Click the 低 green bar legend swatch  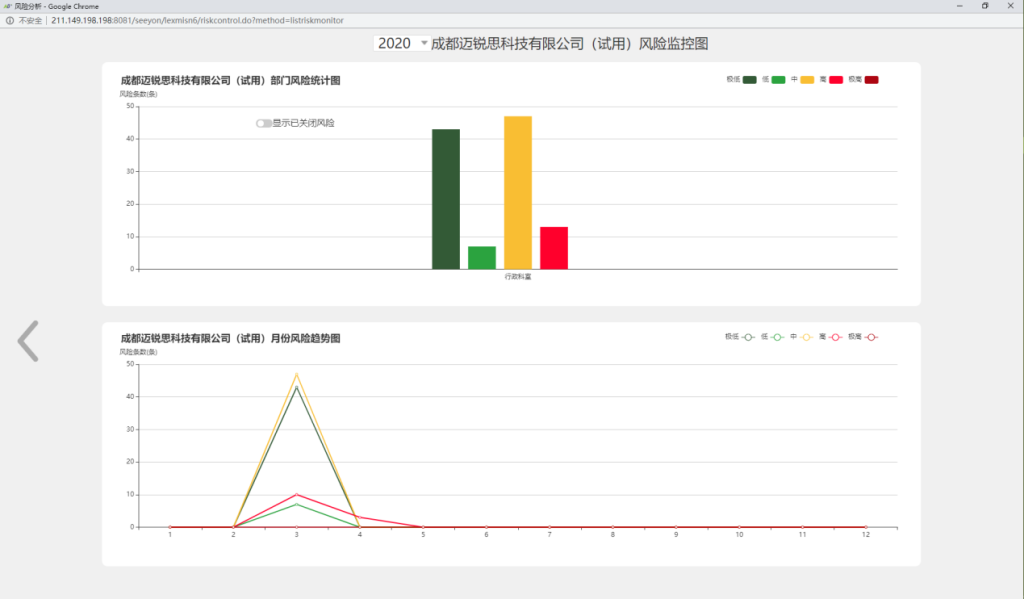tap(778, 80)
